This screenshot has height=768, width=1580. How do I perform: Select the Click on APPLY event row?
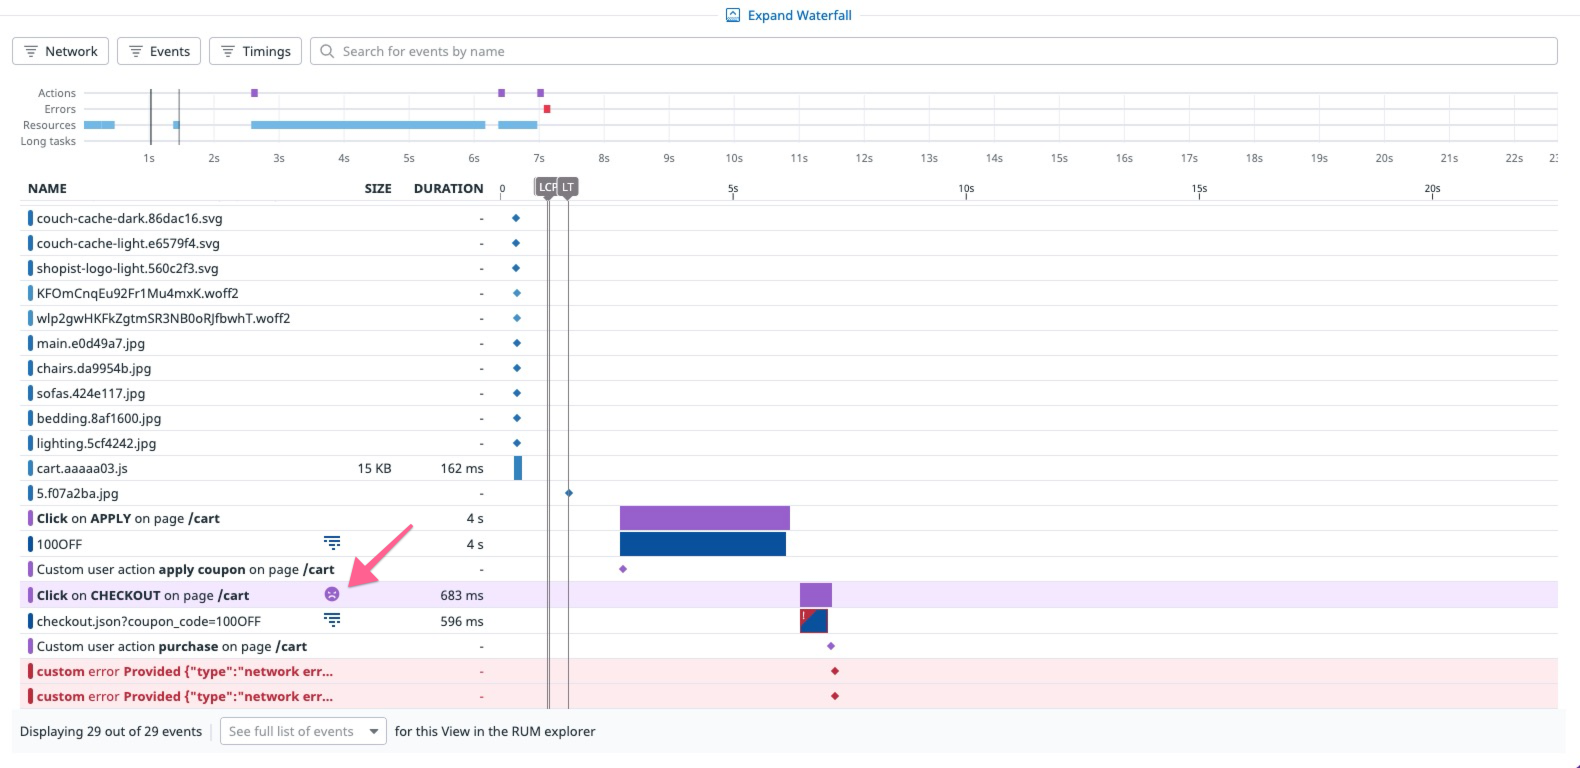pos(789,518)
